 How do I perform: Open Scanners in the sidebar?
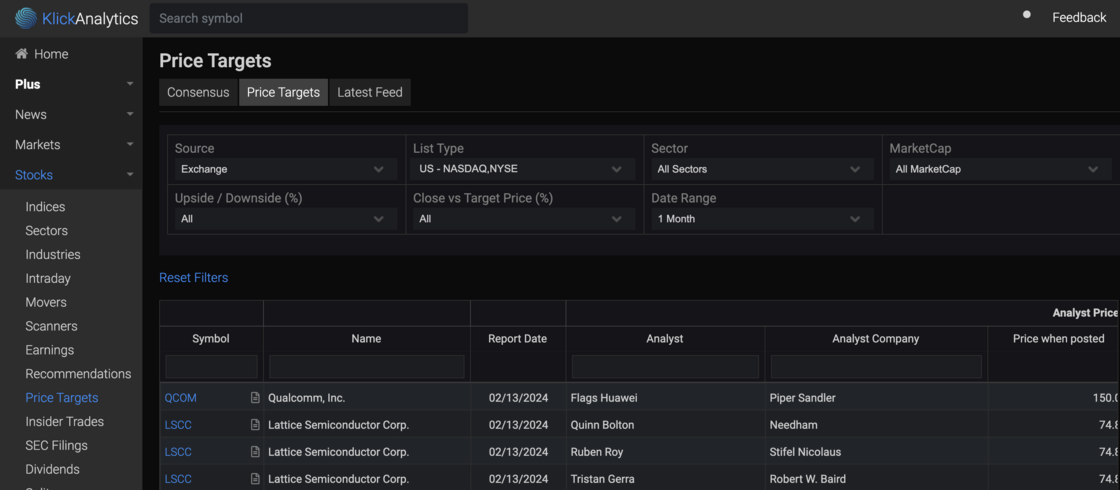51,326
